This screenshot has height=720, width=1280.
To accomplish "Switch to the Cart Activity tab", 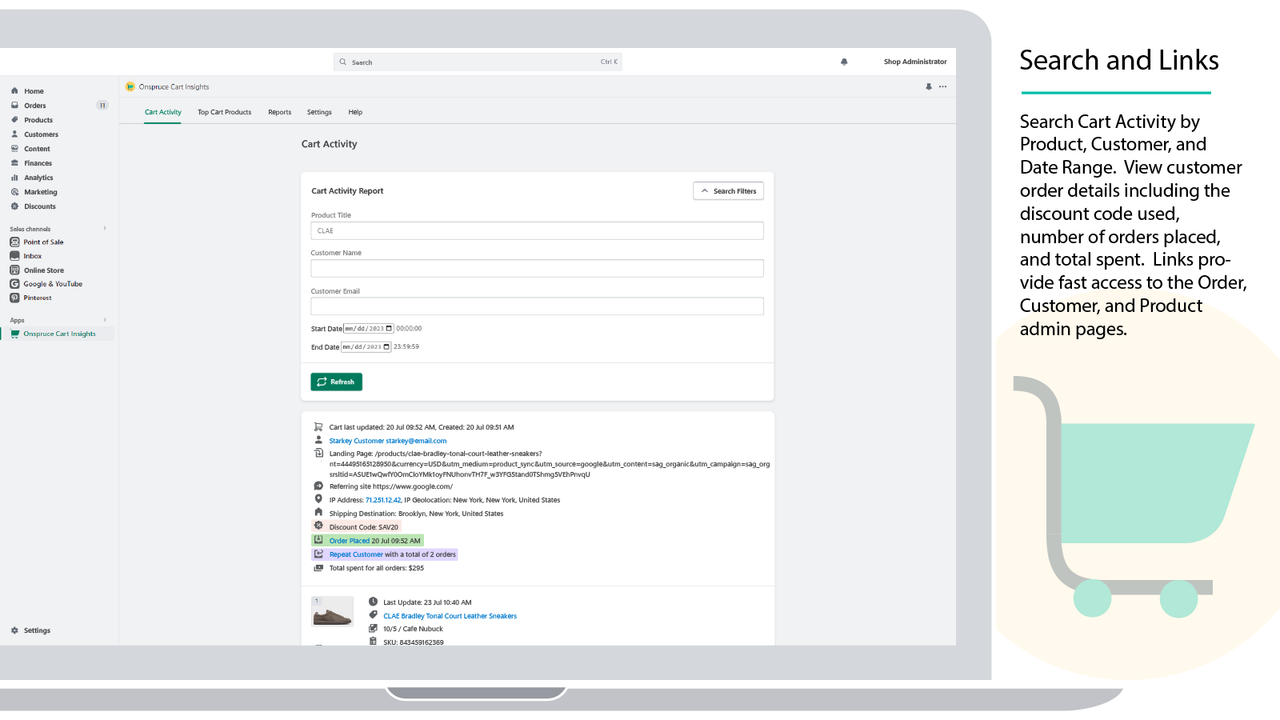I will coord(163,112).
